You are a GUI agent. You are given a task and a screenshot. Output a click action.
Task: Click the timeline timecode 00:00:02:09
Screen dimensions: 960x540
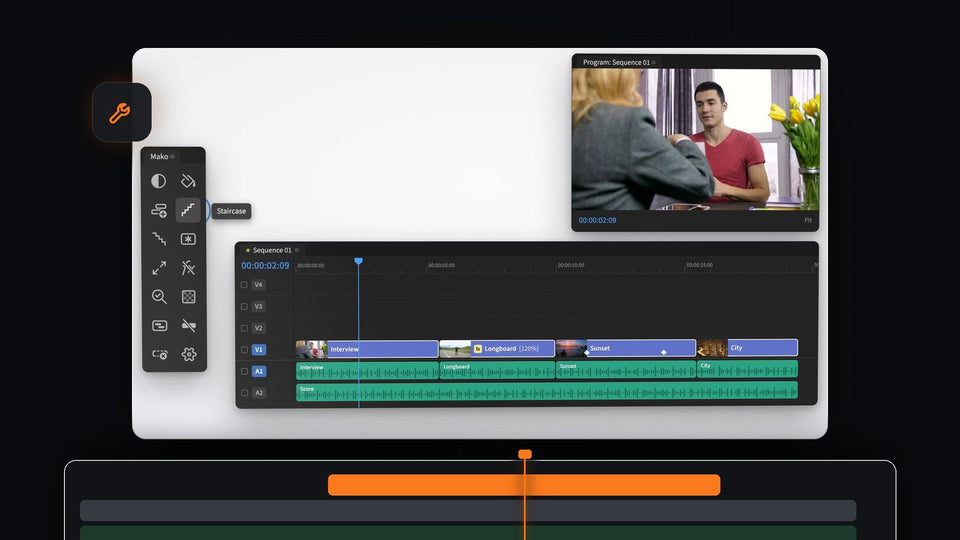click(x=265, y=266)
